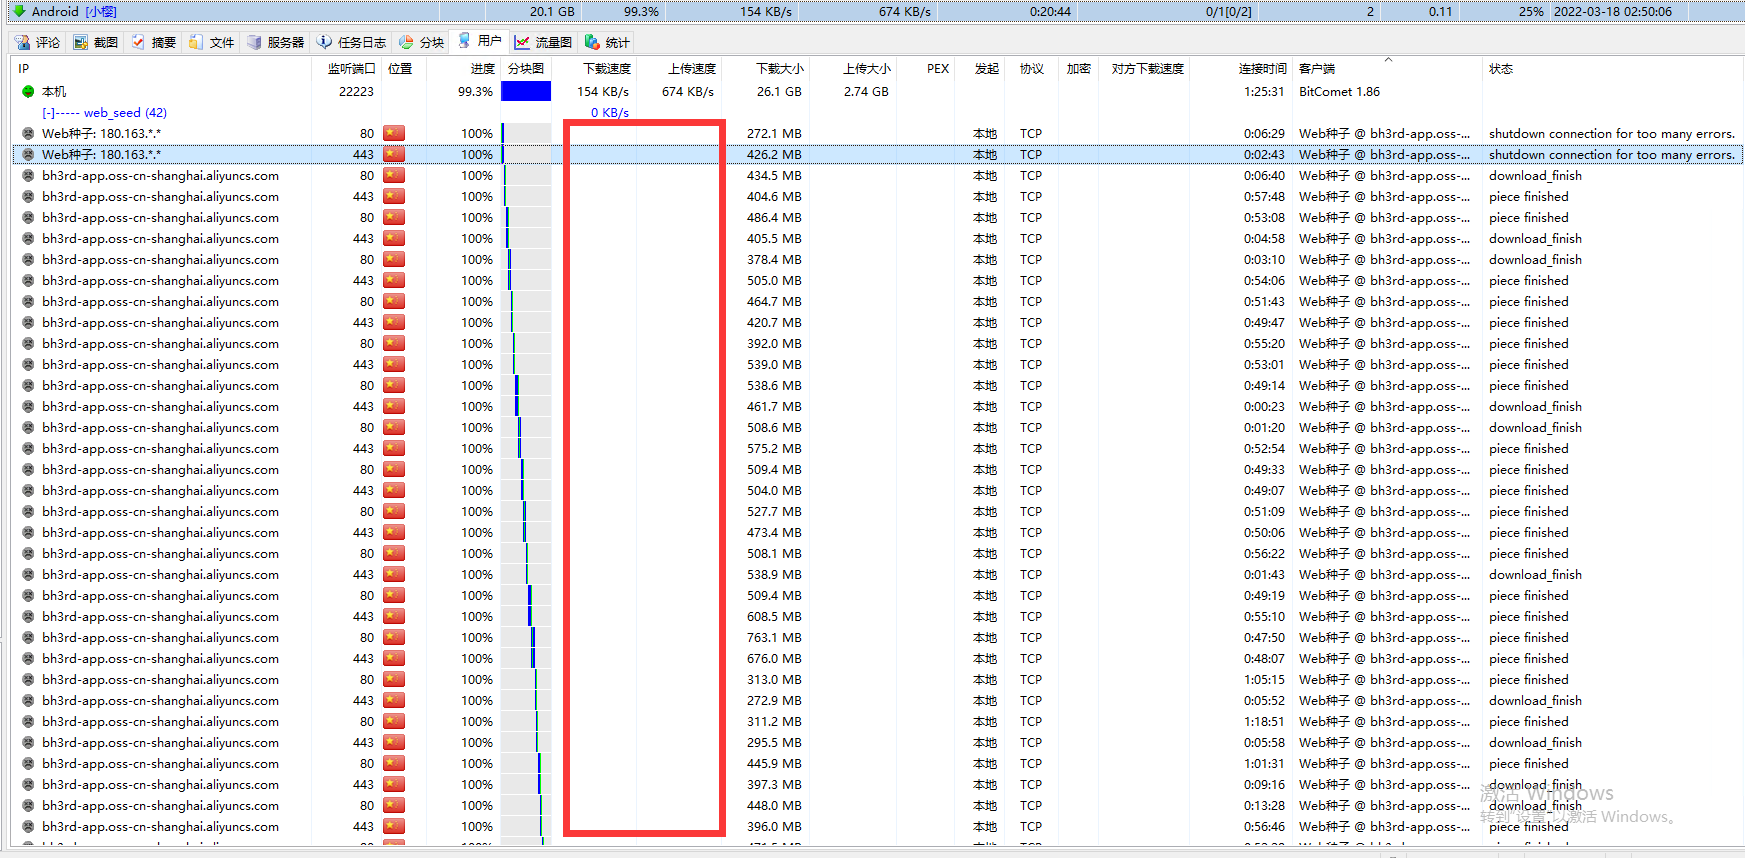Open the 评论 comments tab icon
Screen dimensions: 1745x858
[22, 42]
